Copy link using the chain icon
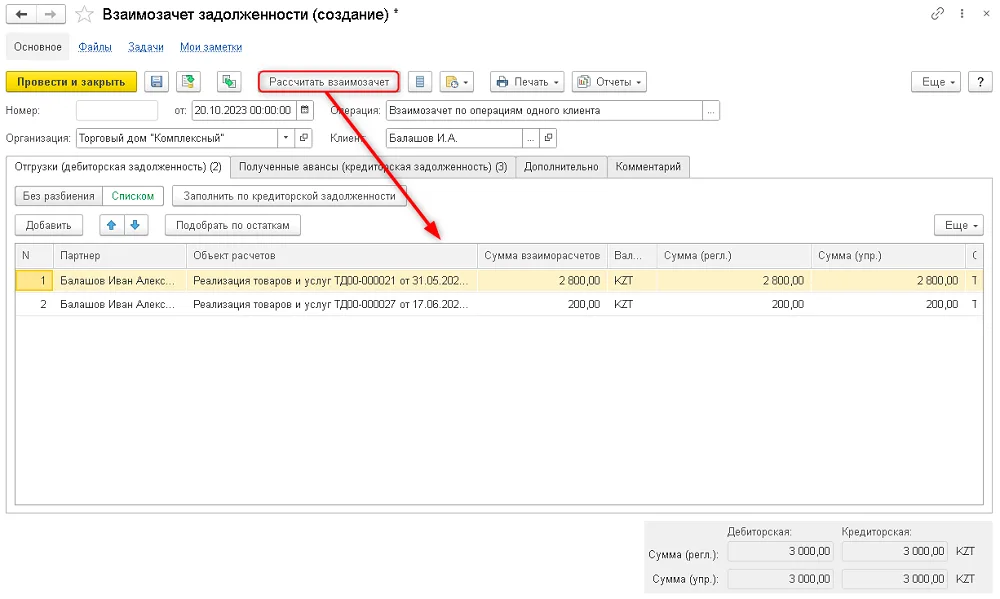 (x=937, y=13)
